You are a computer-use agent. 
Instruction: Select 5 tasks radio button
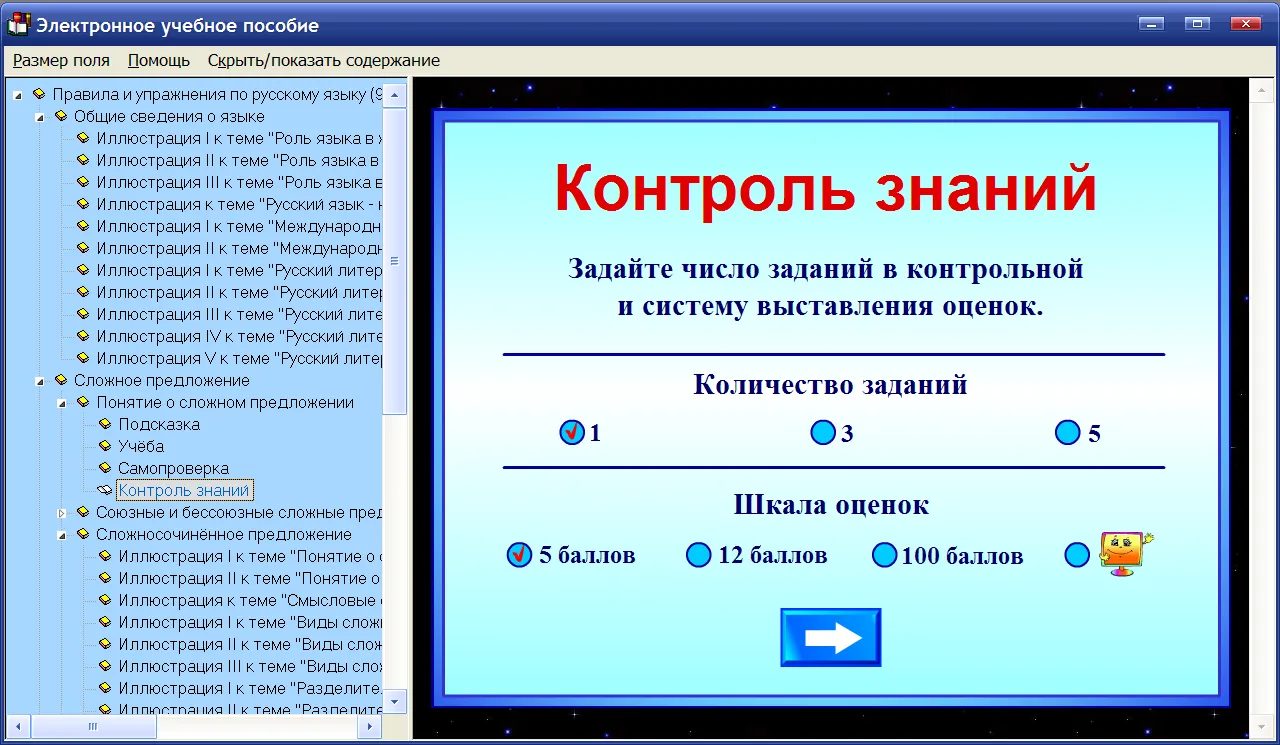1068,433
